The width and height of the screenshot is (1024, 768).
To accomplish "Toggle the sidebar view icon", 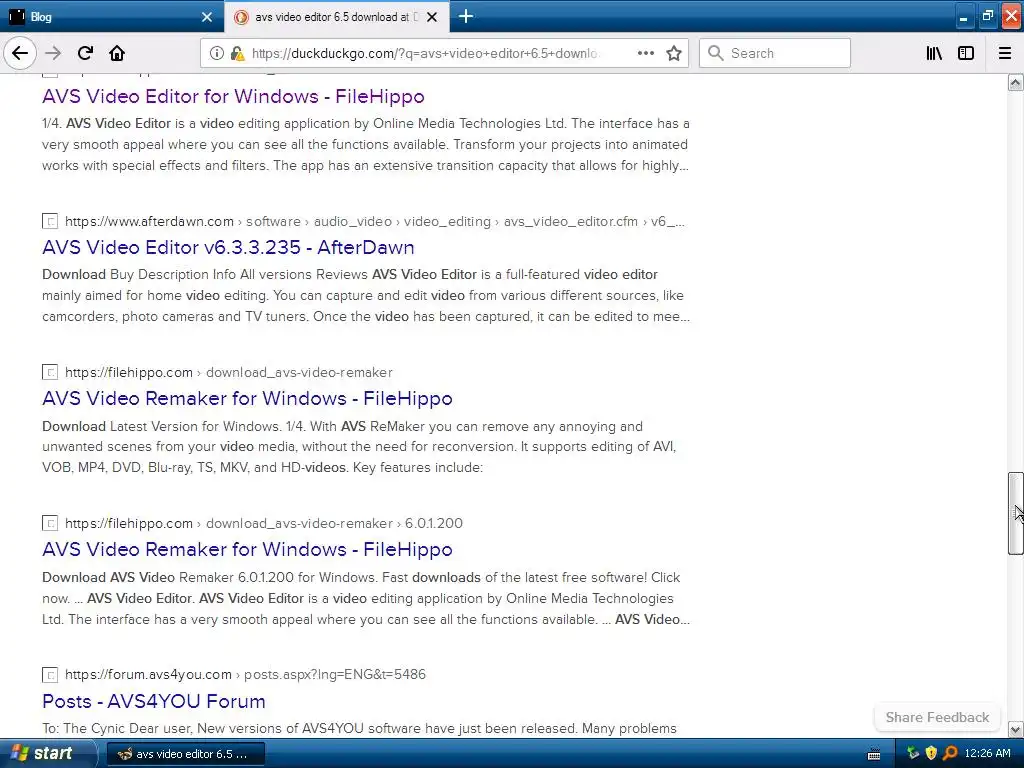I will [x=966, y=54].
